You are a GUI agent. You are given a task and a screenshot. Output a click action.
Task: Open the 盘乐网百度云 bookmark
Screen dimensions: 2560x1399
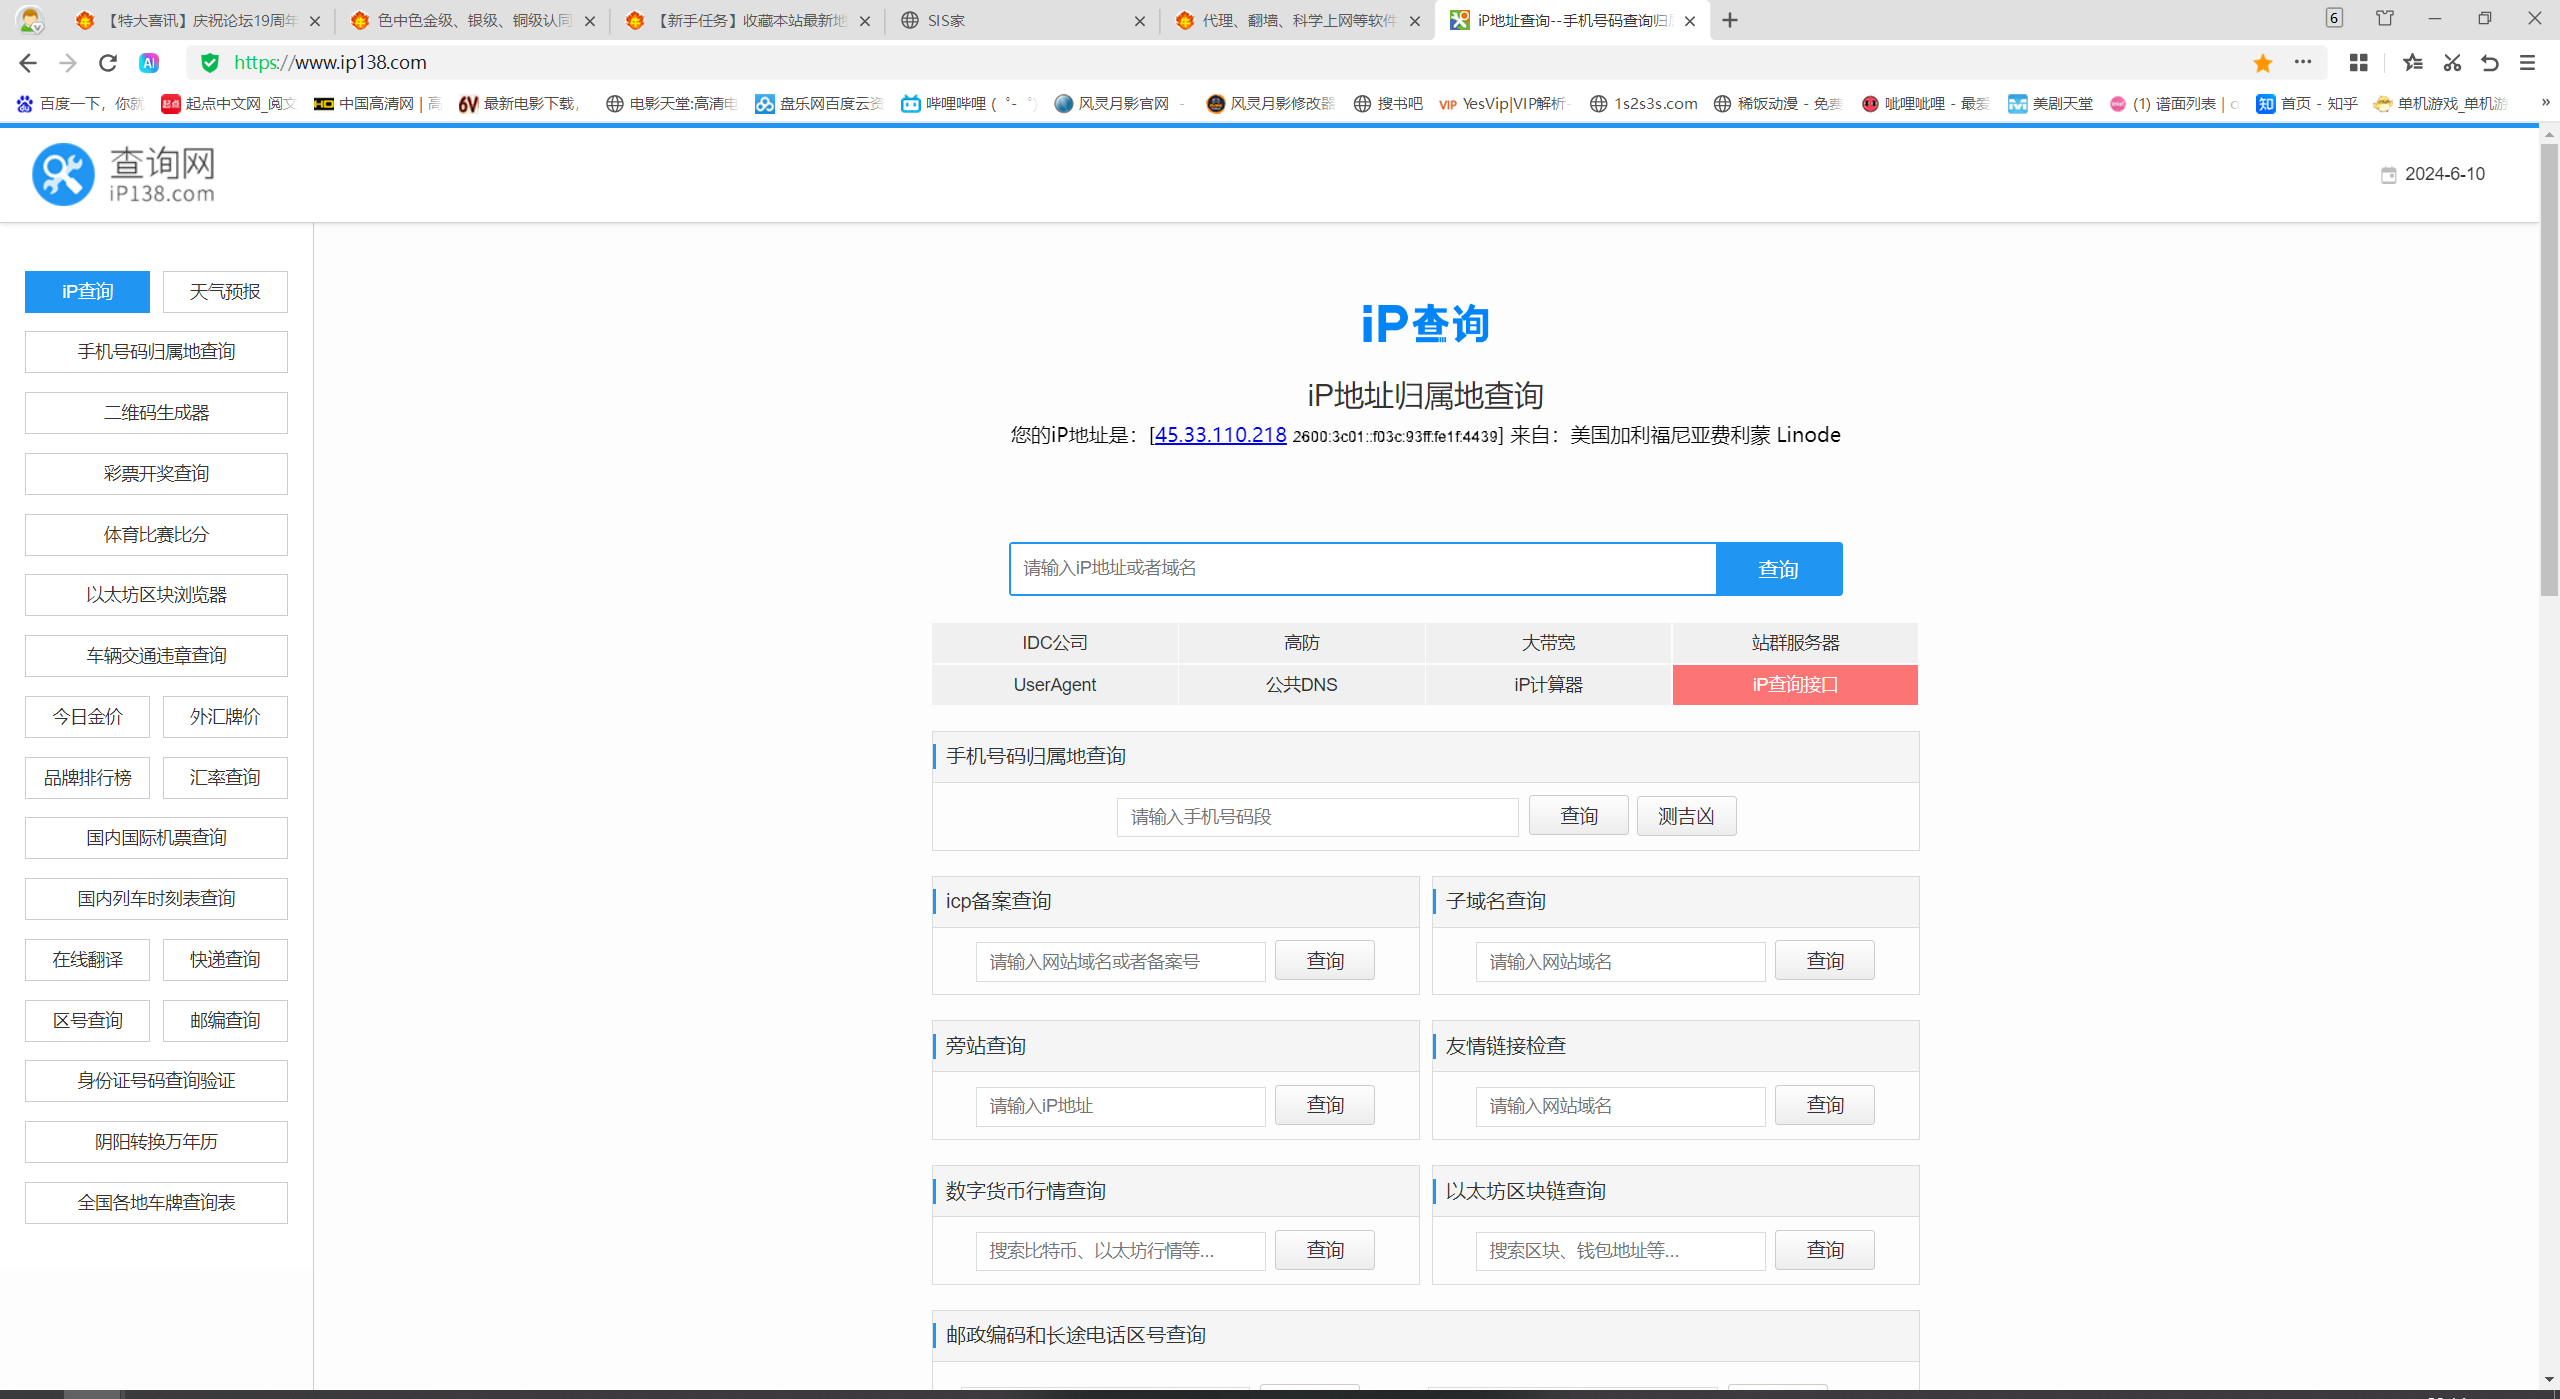[x=819, y=104]
